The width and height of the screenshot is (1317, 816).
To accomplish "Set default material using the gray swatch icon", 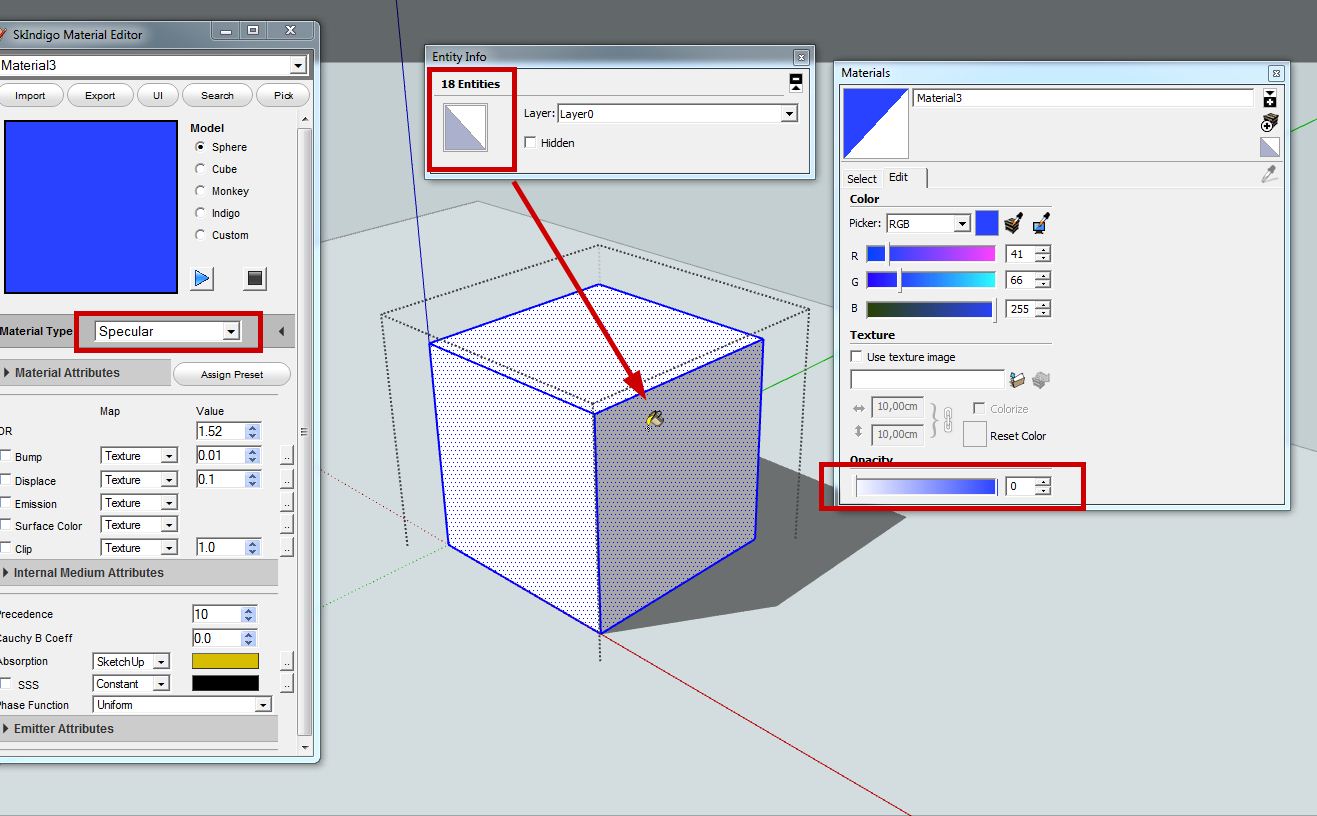I will [x=1269, y=147].
